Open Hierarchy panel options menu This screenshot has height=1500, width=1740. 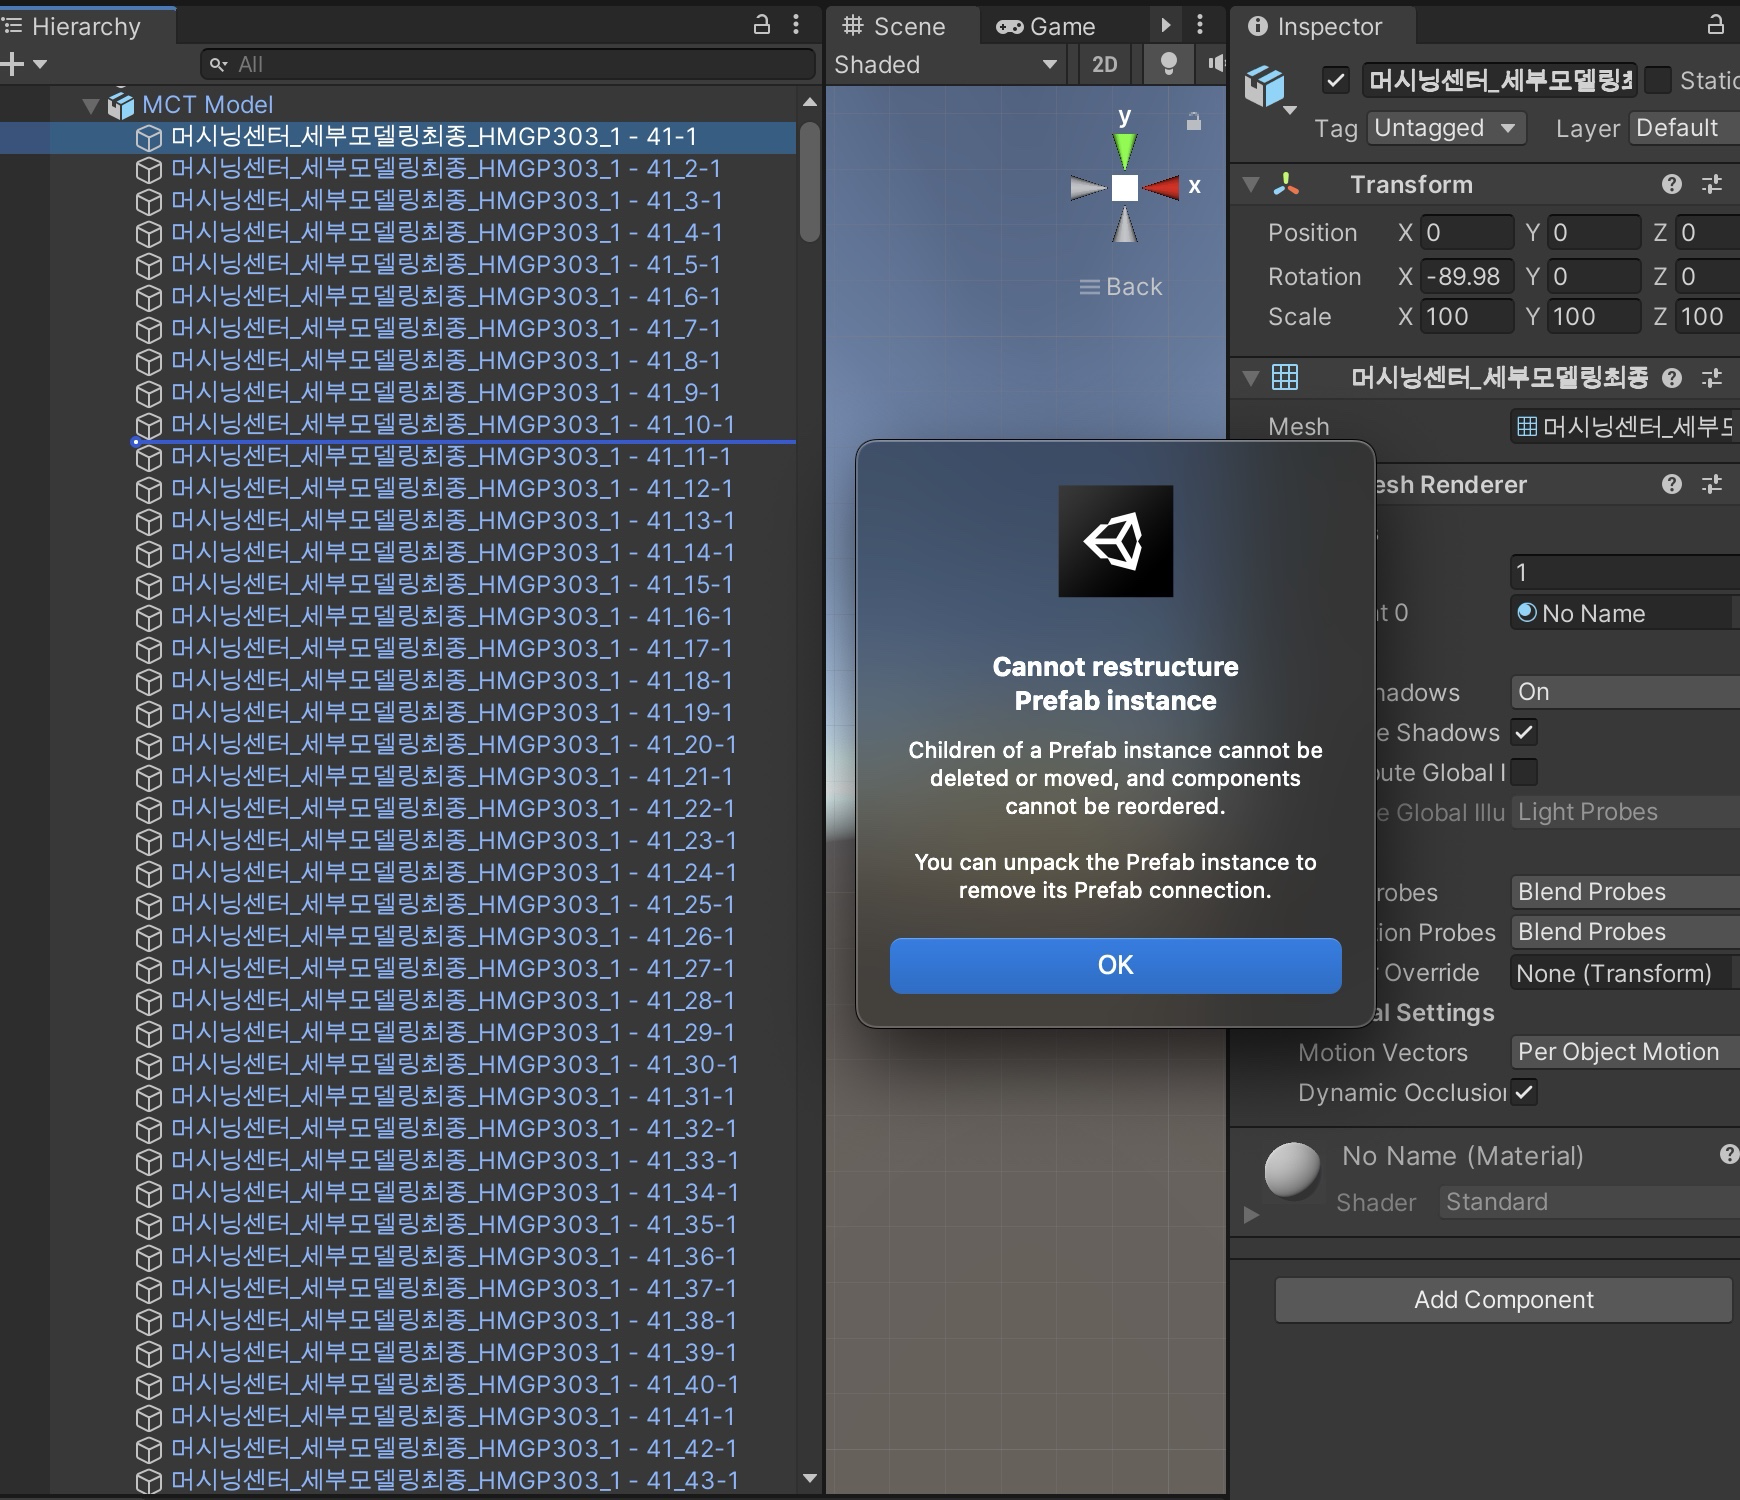pyautogui.click(x=796, y=25)
